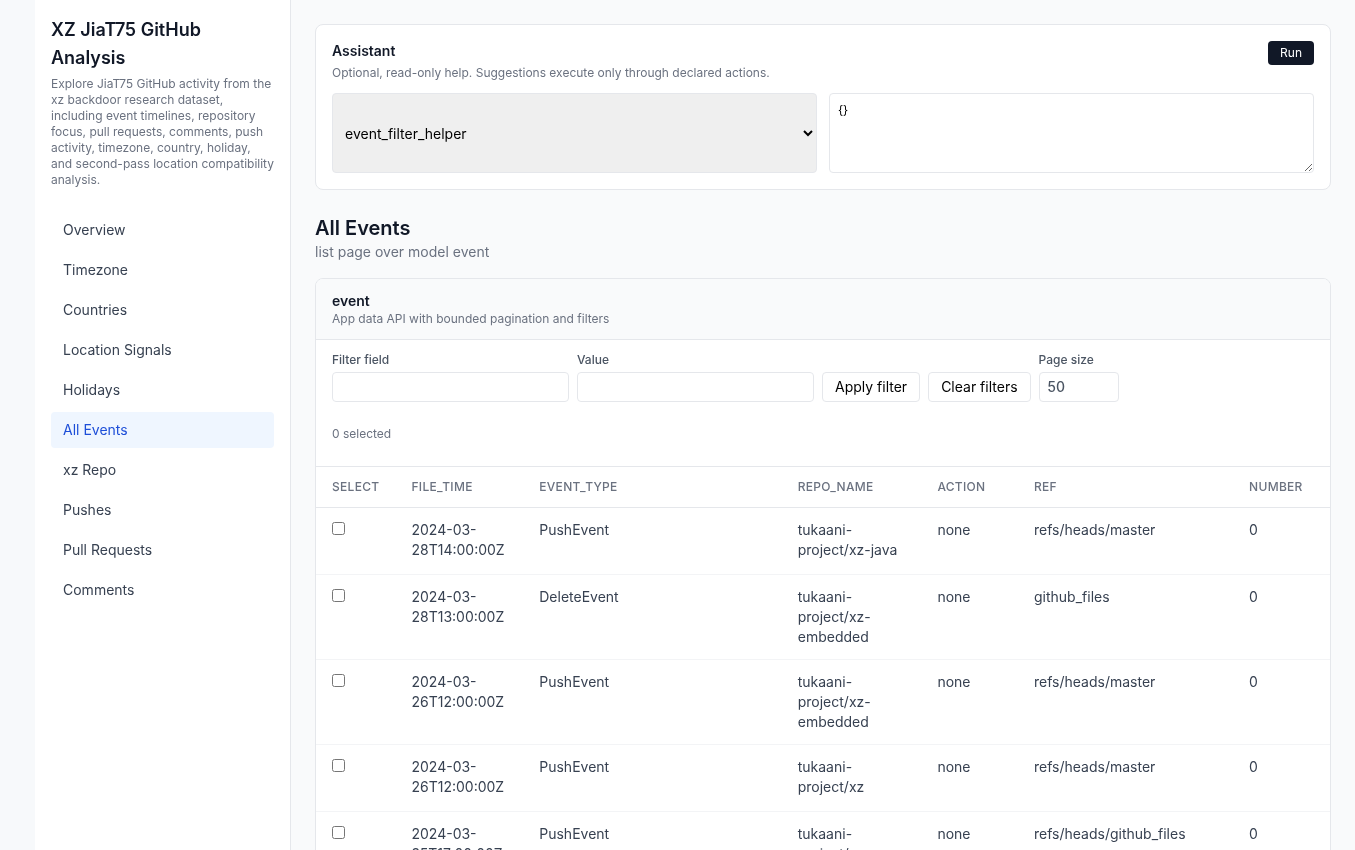Click the REF column header
Screen dimensions: 1355x850
[1045, 487]
